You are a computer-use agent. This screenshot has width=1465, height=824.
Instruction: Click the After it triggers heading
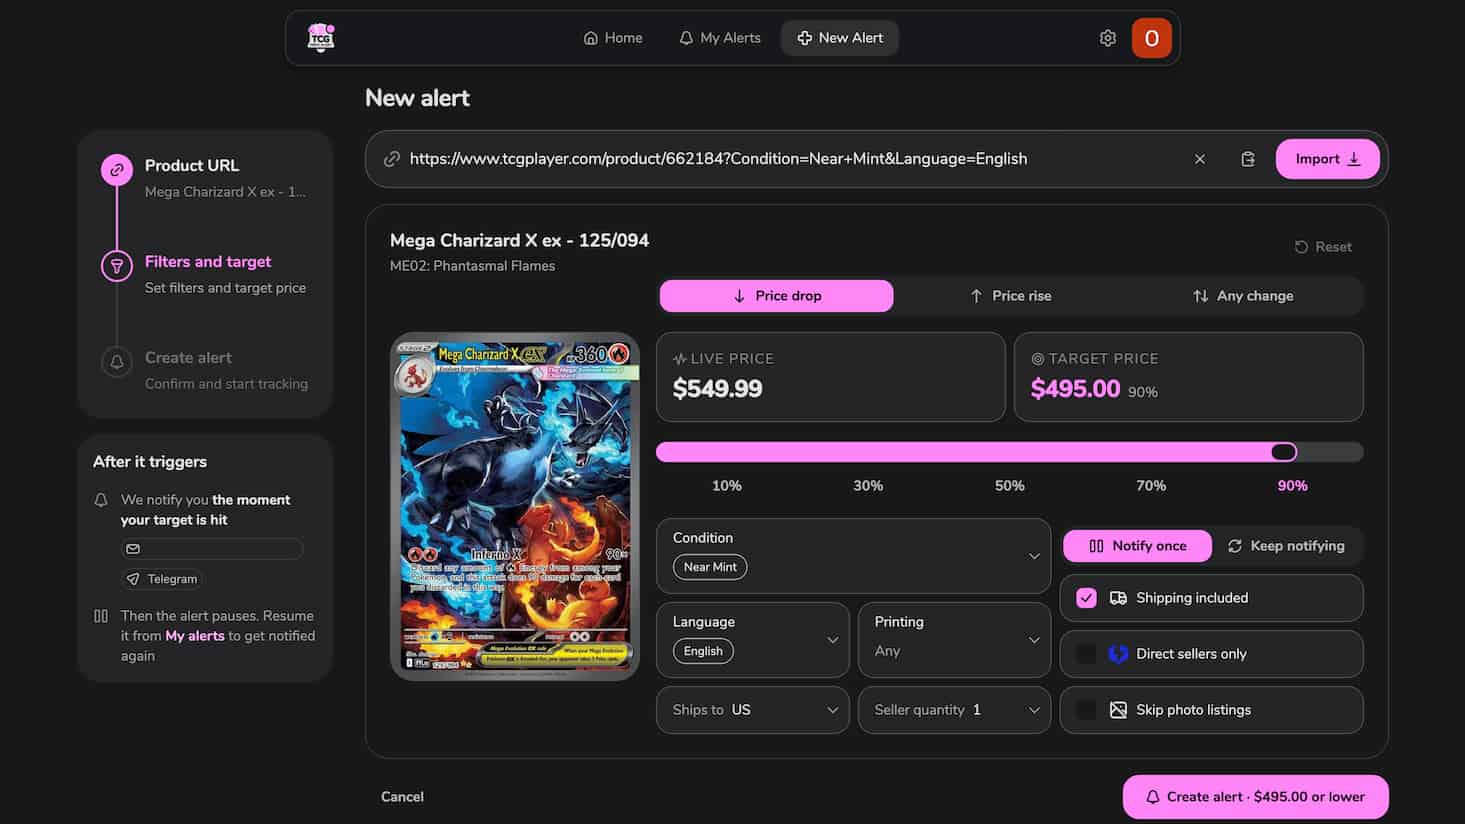(150, 462)
